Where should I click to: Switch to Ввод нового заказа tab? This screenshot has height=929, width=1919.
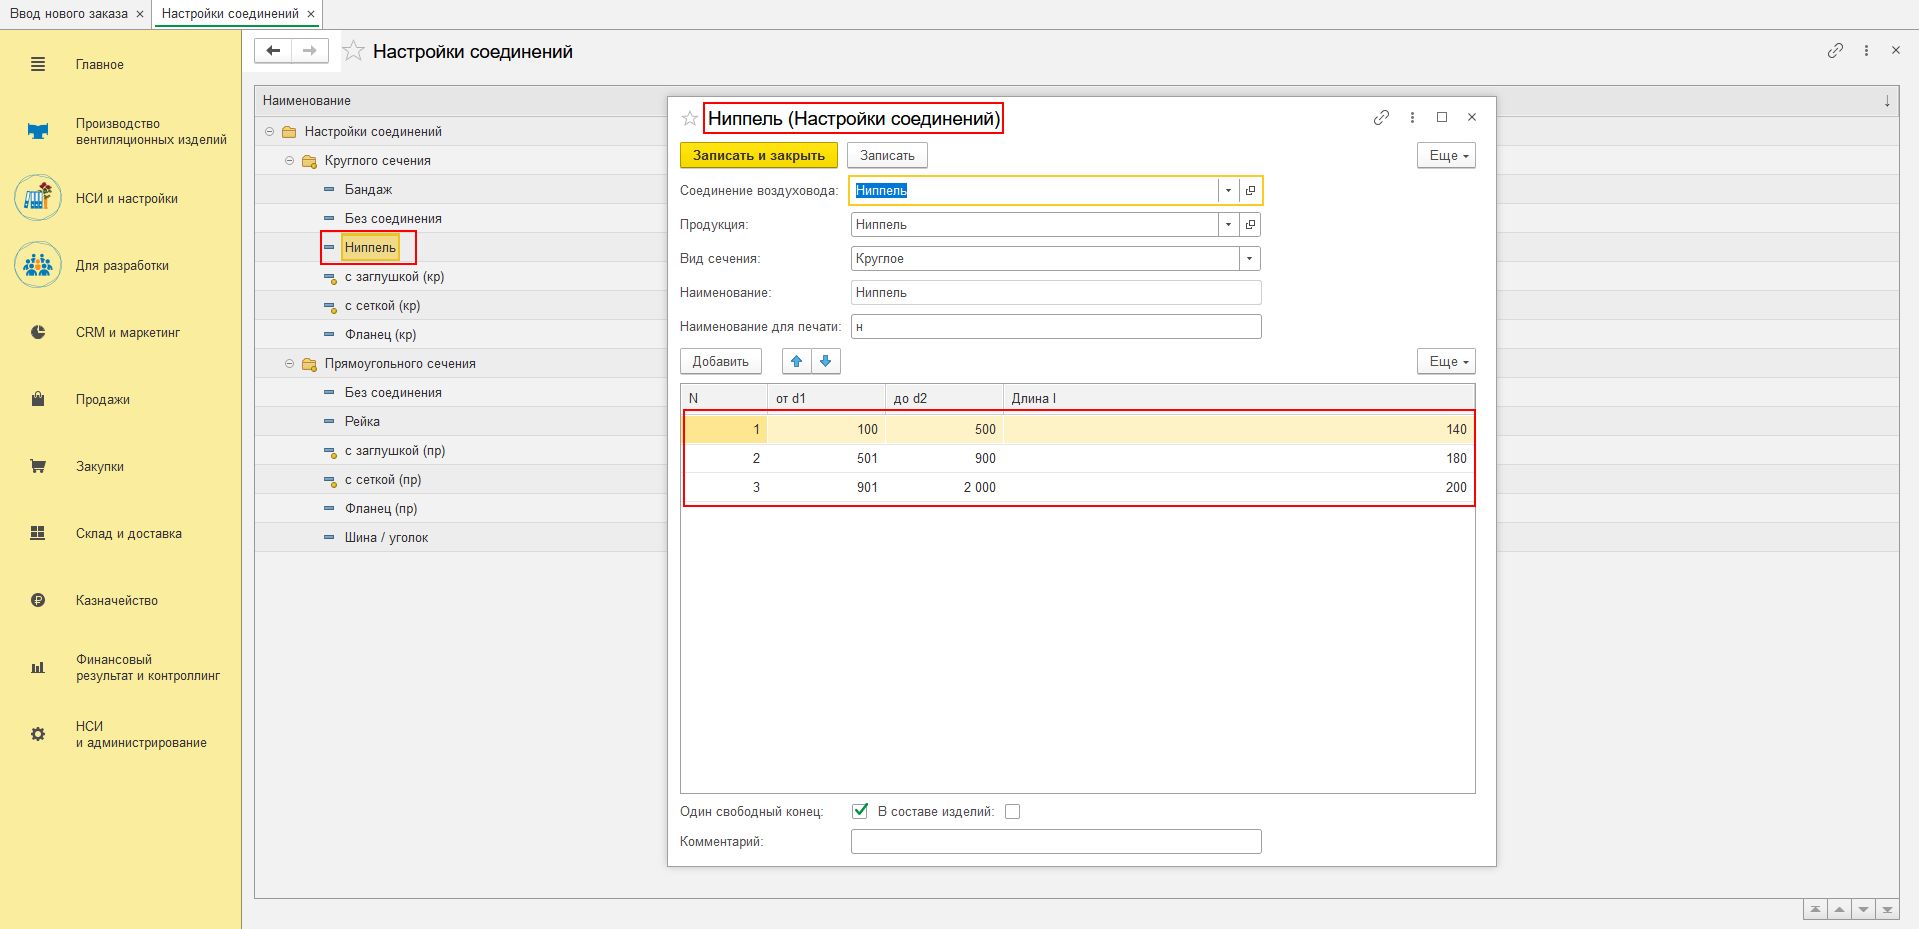(x=69, y=14)
